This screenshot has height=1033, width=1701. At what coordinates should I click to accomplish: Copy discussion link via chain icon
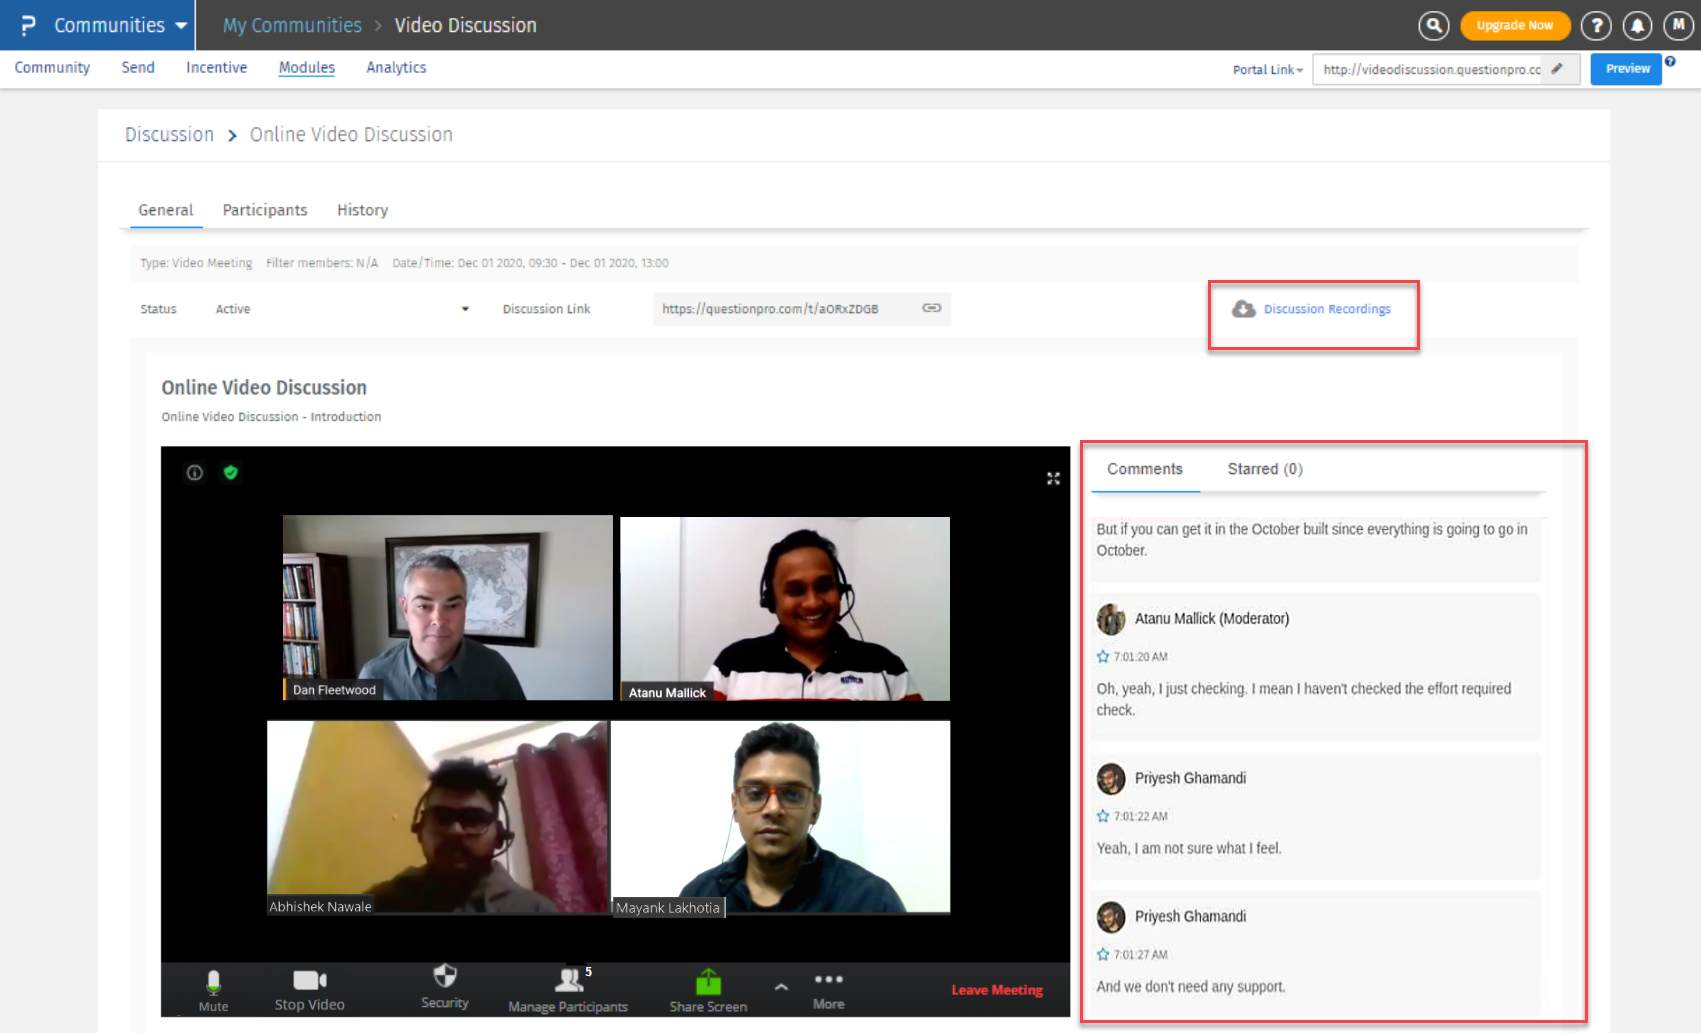(931, 308)
